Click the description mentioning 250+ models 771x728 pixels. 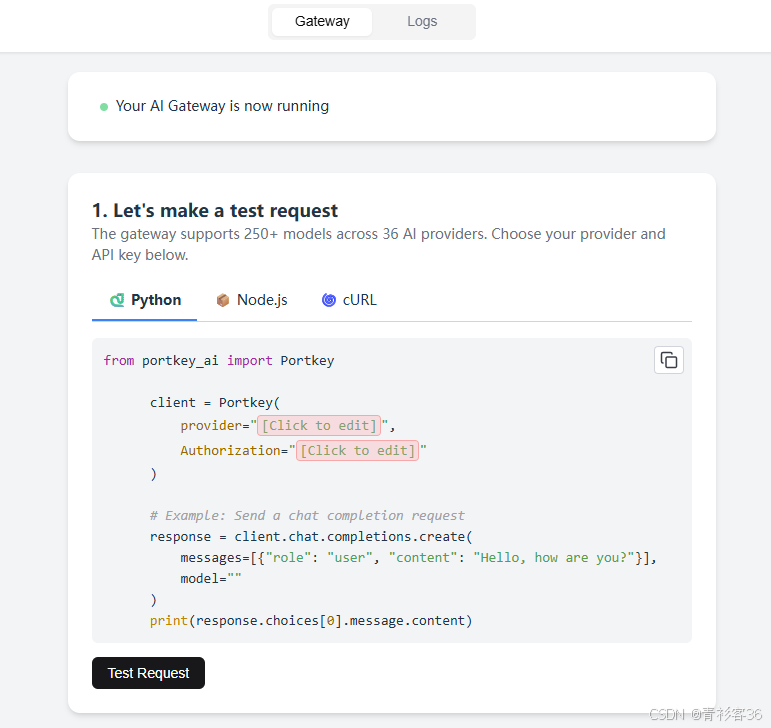(x=379, y=244)
